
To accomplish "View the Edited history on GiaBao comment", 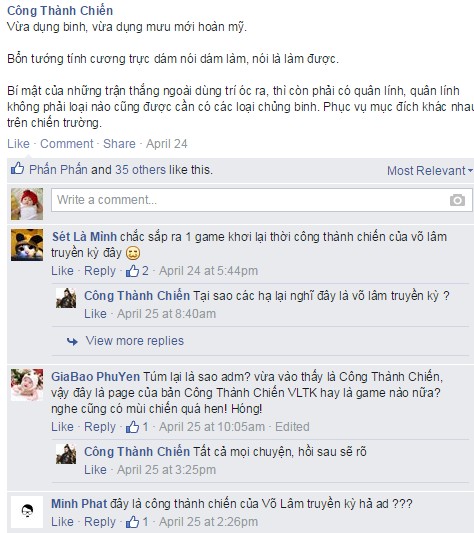I will coord(292,427).
